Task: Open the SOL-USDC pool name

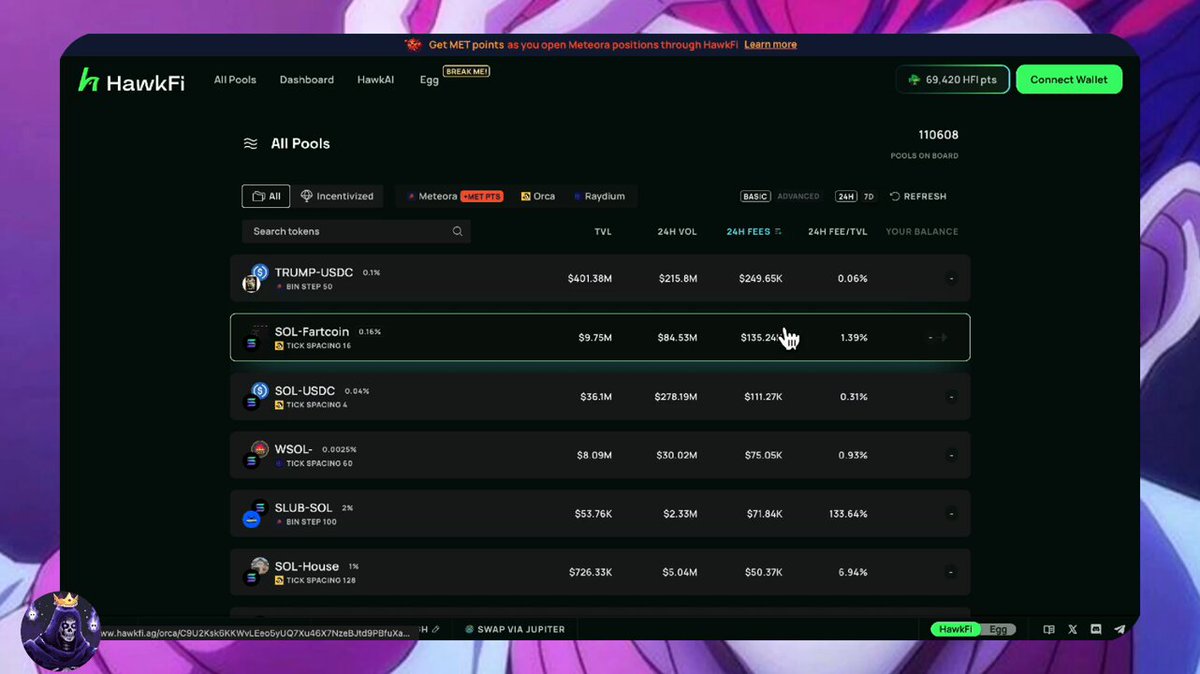Action: coord(307,390)
